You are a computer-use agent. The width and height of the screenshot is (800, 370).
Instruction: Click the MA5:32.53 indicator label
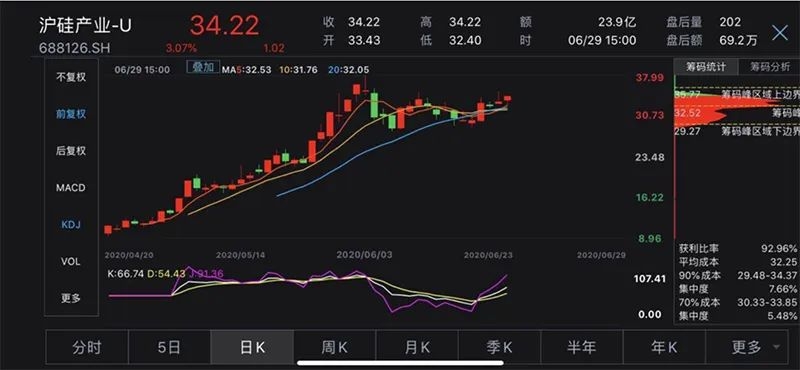pos(246,70)
